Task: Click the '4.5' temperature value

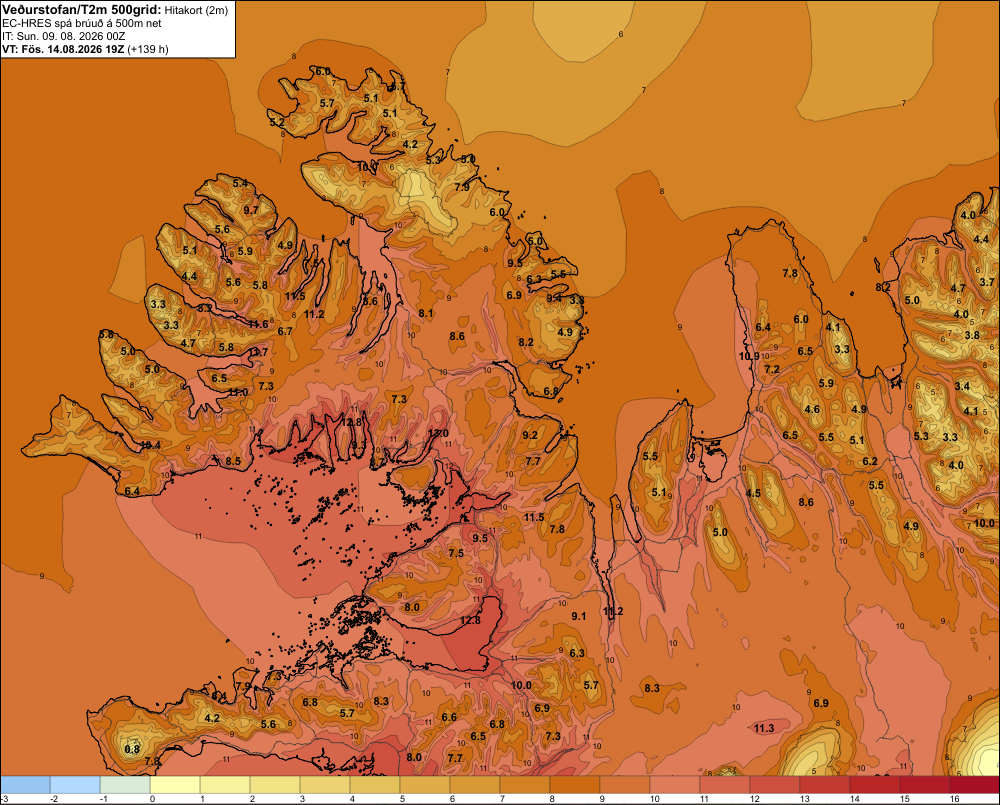Action: coord(753,493)
